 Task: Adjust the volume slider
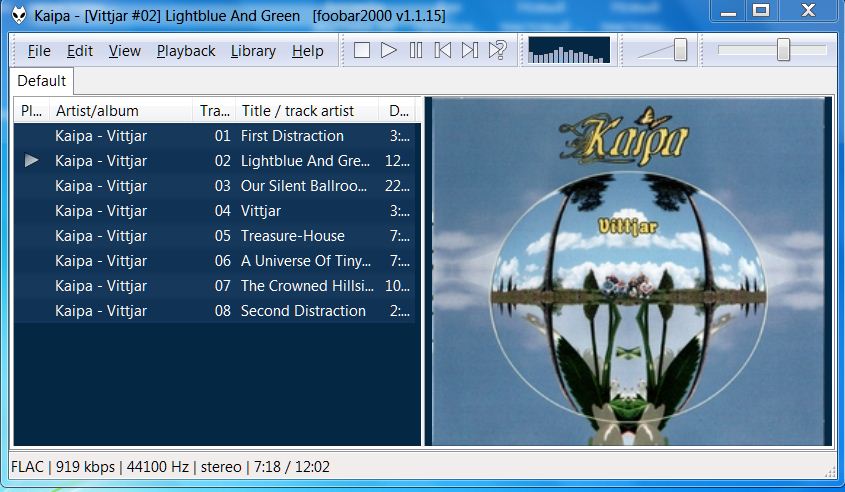click(x=680, y=50)
